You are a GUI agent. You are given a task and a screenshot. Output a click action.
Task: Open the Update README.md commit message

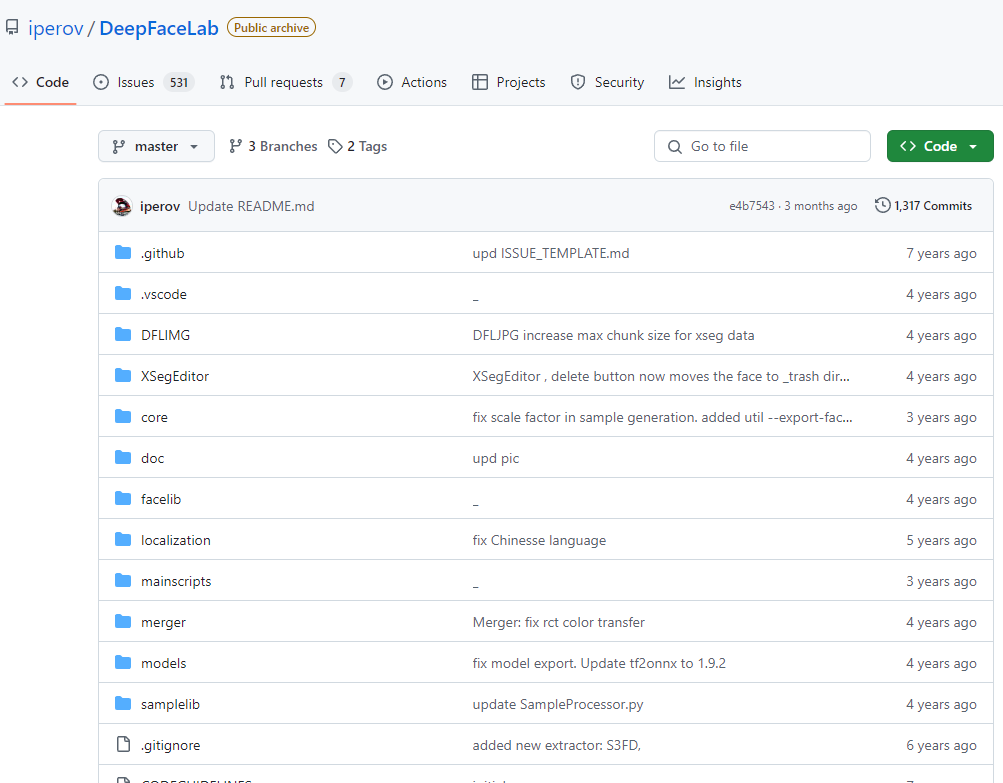251,206
